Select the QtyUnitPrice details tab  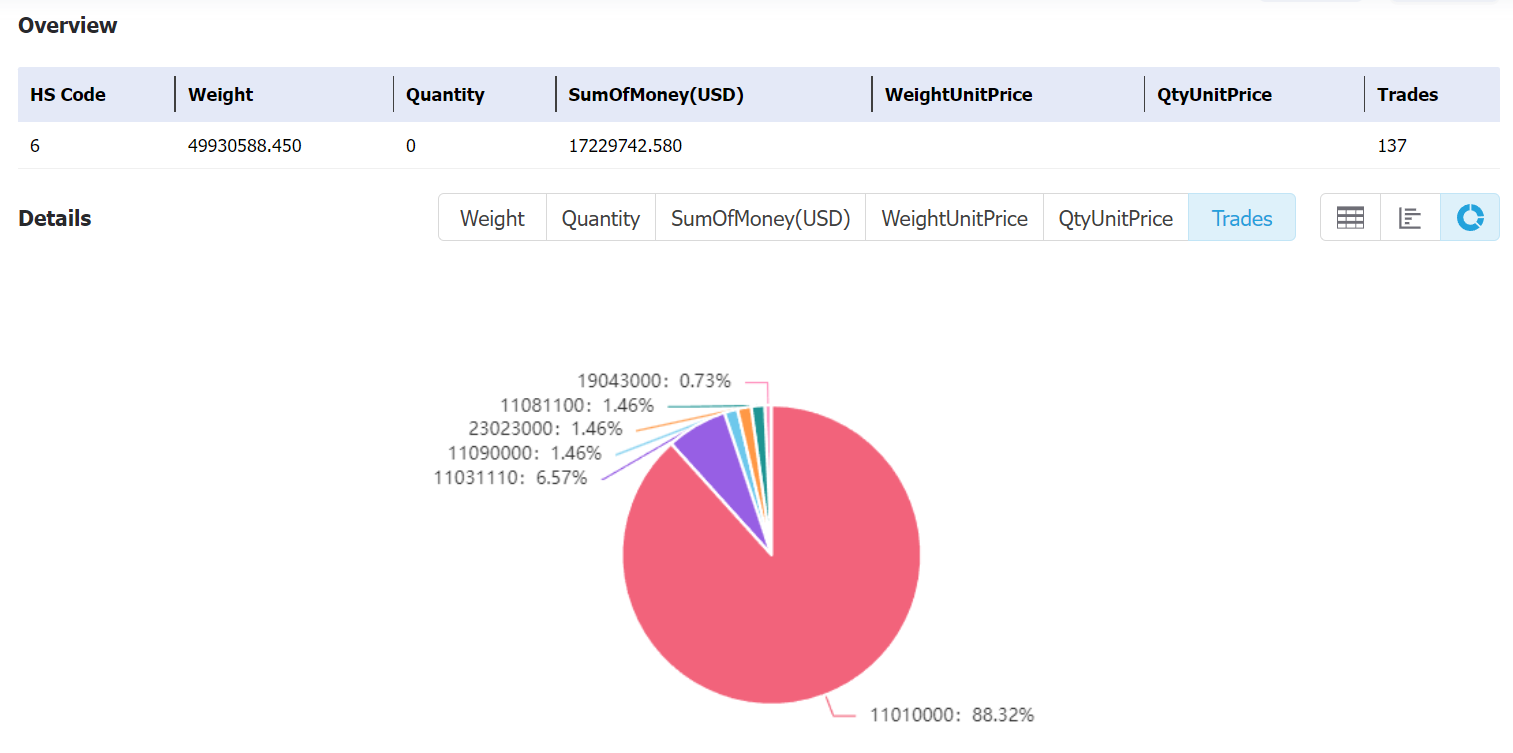pyautogui.click(x=1116, y=218)
